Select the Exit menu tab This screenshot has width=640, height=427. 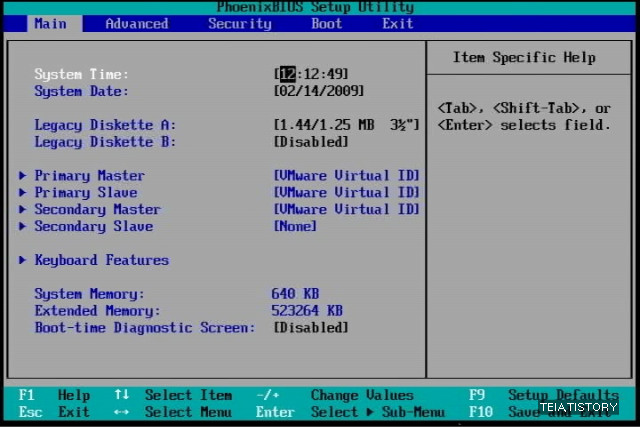pos(398,24)
